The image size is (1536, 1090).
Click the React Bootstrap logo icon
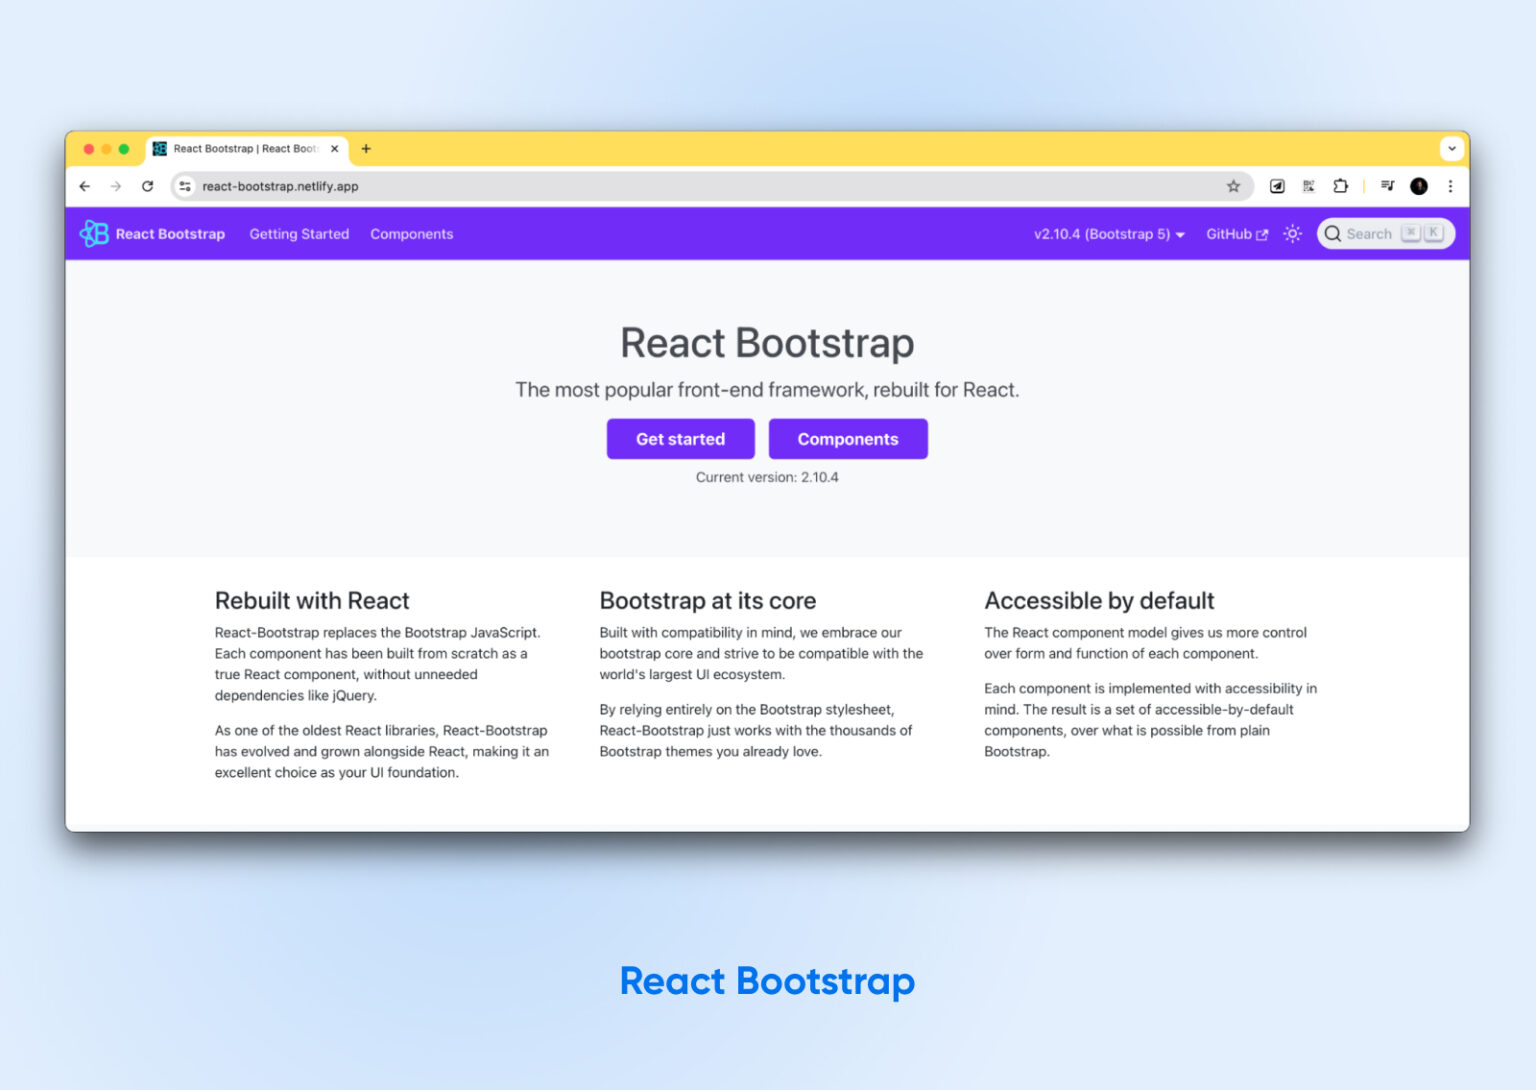[95, 233]
